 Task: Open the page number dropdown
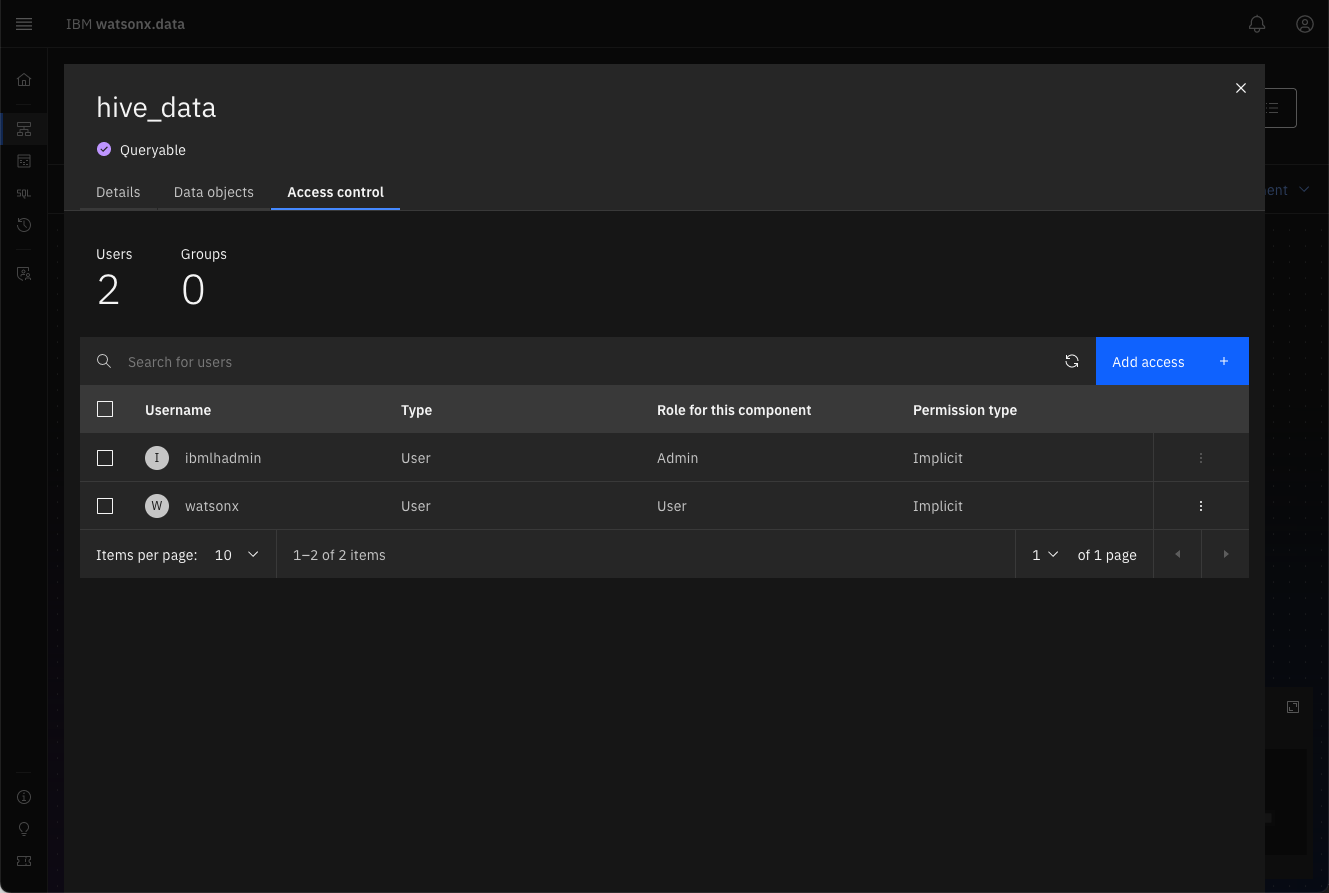(1045, 554)
